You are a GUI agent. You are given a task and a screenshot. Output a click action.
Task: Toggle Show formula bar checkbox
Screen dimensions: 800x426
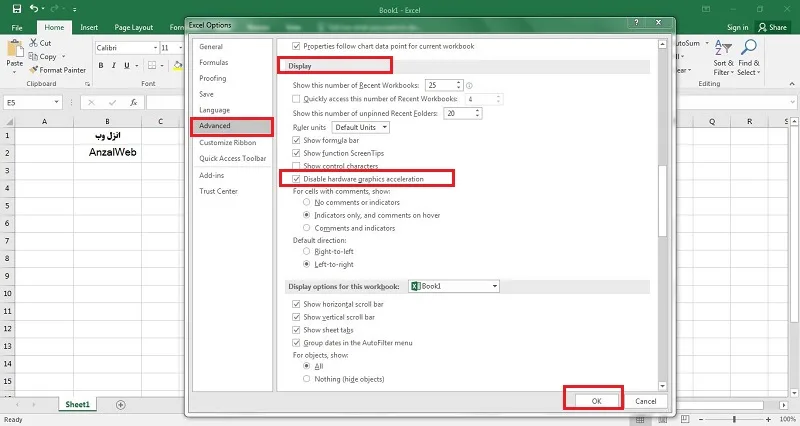click(x=296, y=140)
